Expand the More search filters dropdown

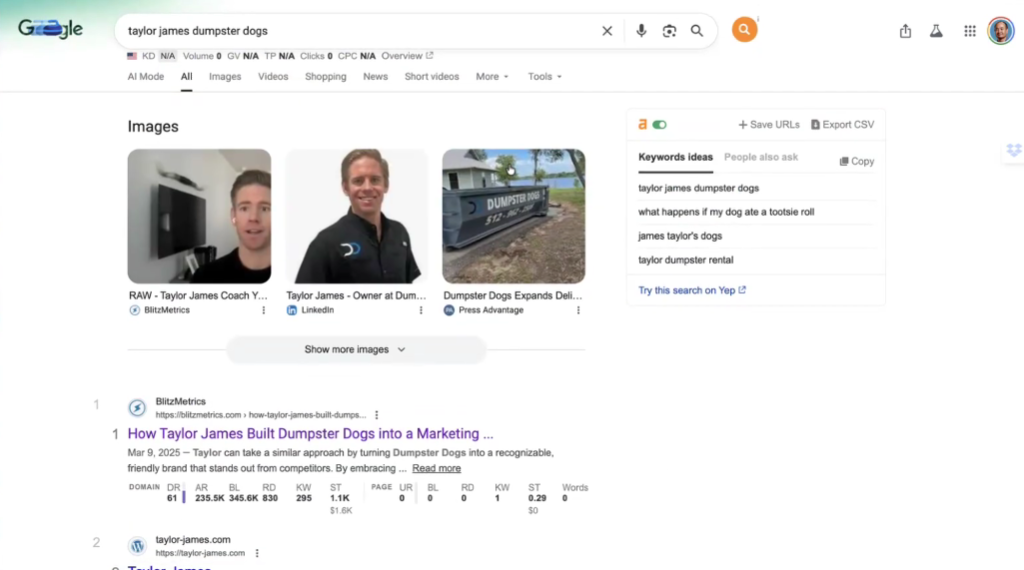click(x=492, y=77)
